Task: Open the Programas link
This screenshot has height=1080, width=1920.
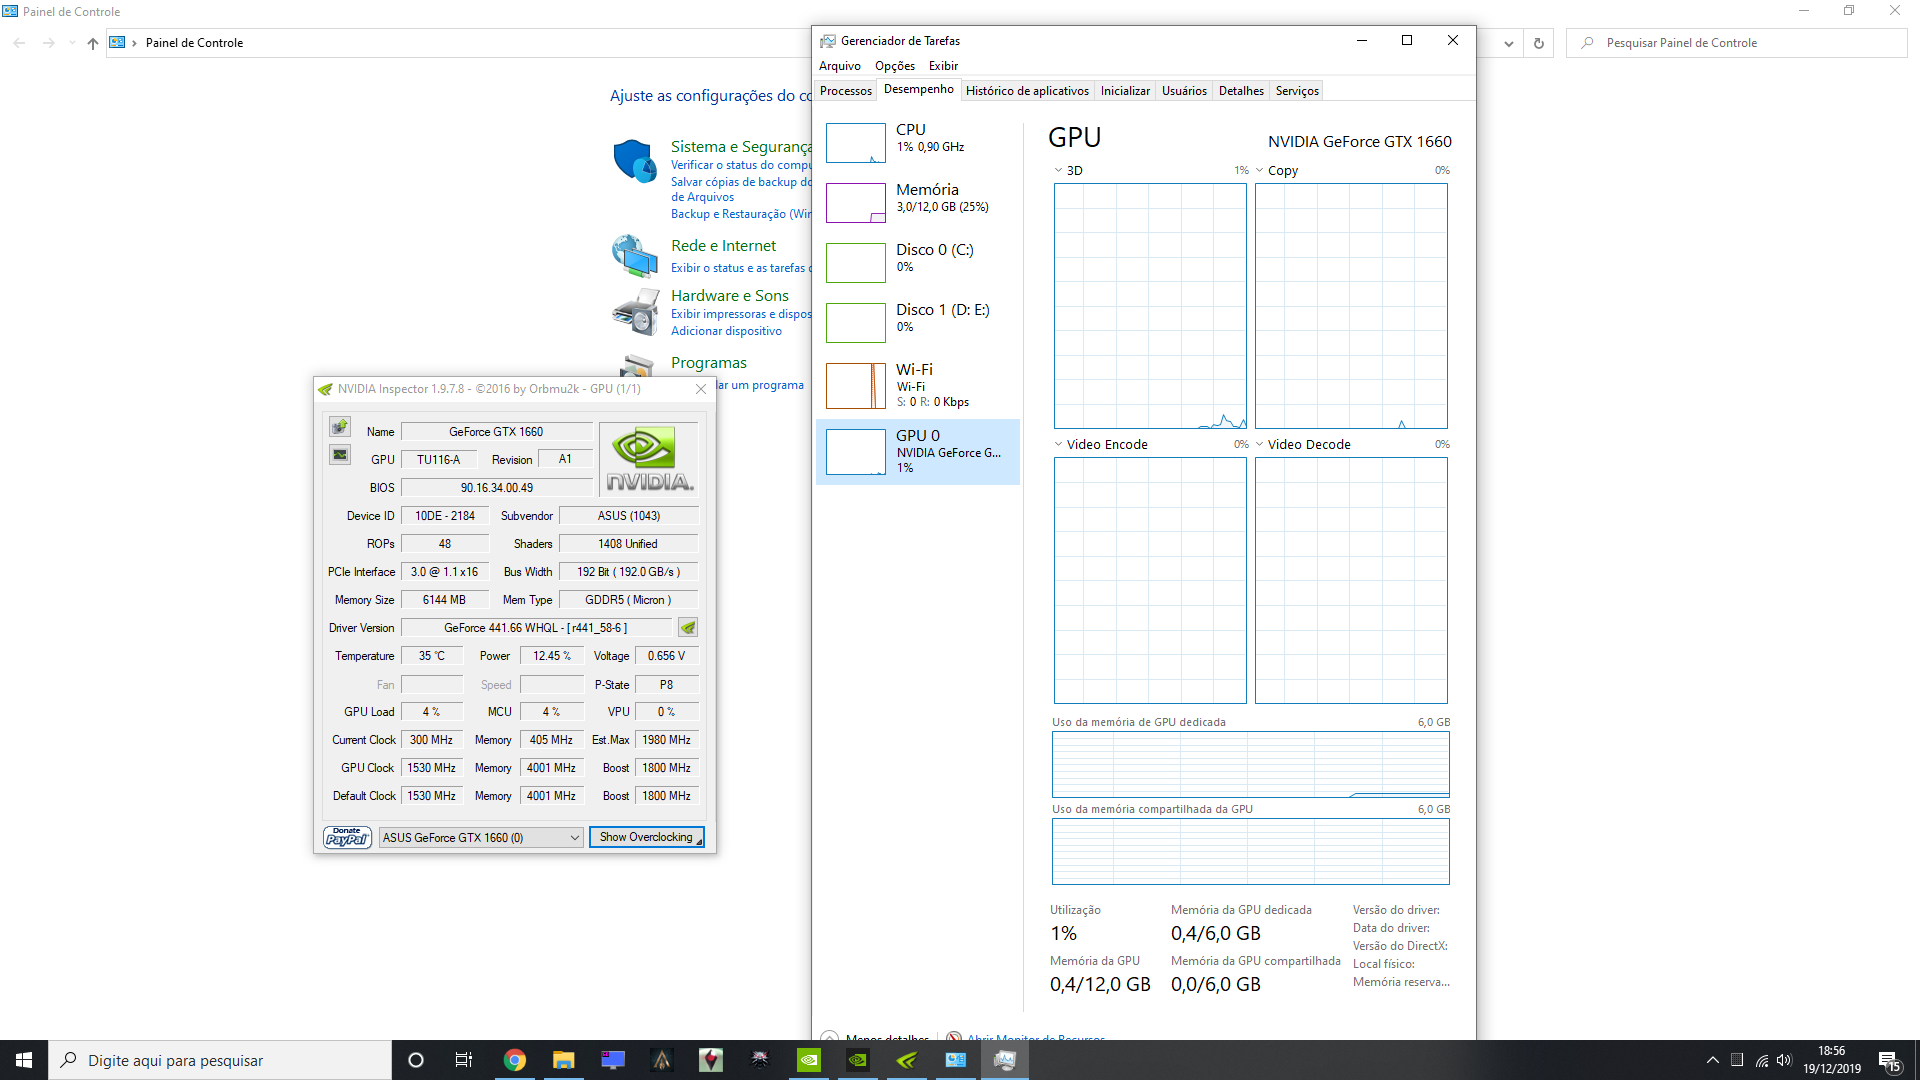Action: tap(709, 363)
